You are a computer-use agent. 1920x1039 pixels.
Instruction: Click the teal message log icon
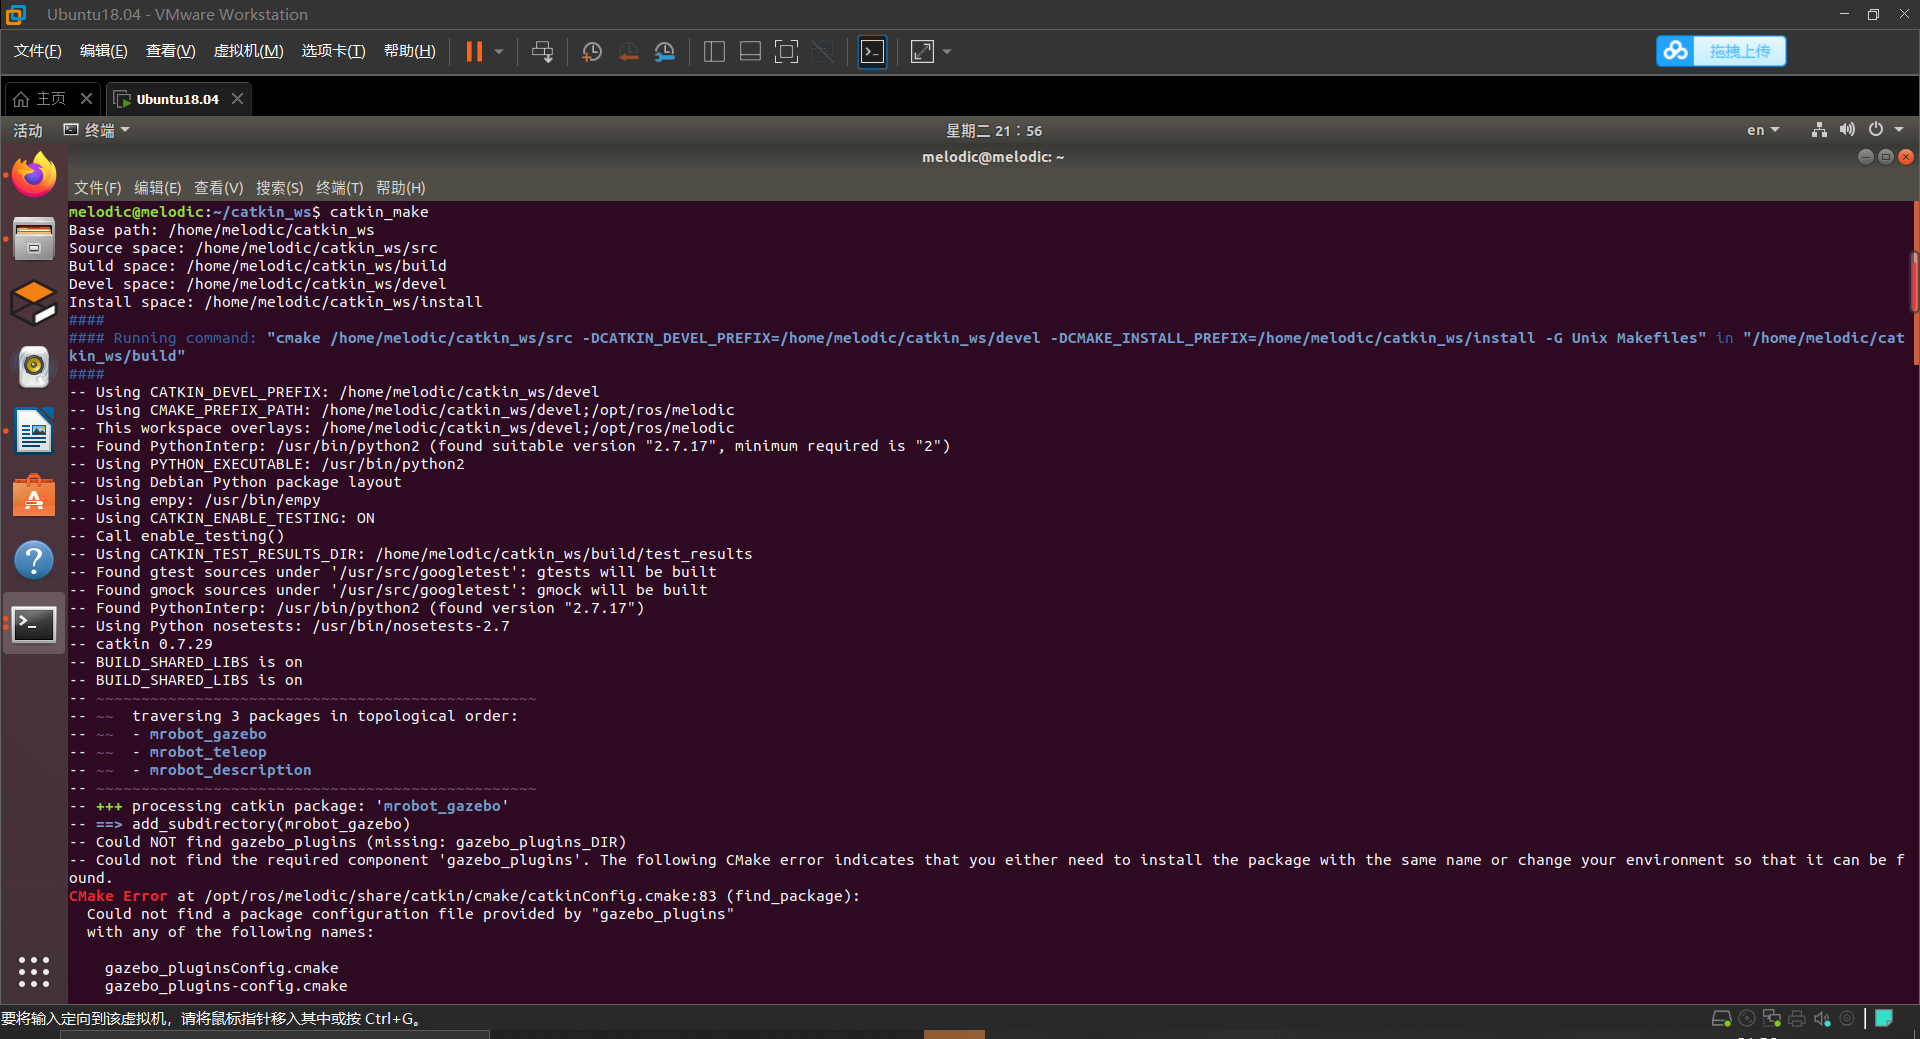(x=1884, y=1018)
